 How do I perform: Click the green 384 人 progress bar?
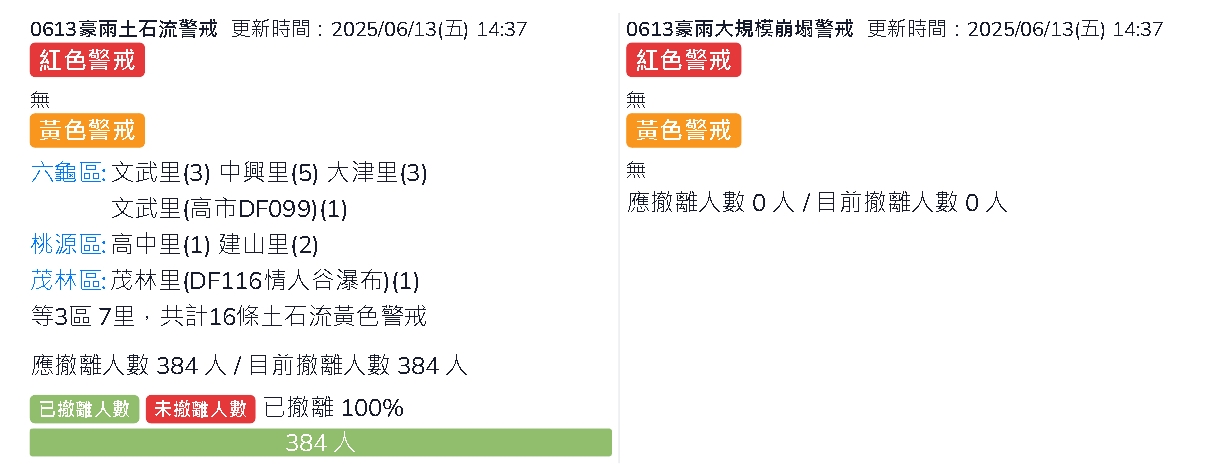[321, 443]
